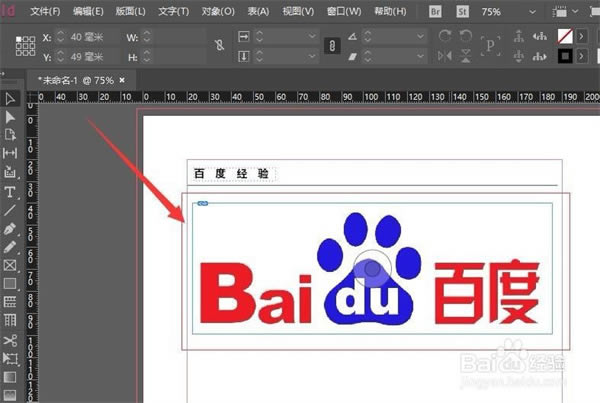Viewport: 600px width, 403px height.
Task: Close the 未命名-1 document tab
Action: pos(122,80)
